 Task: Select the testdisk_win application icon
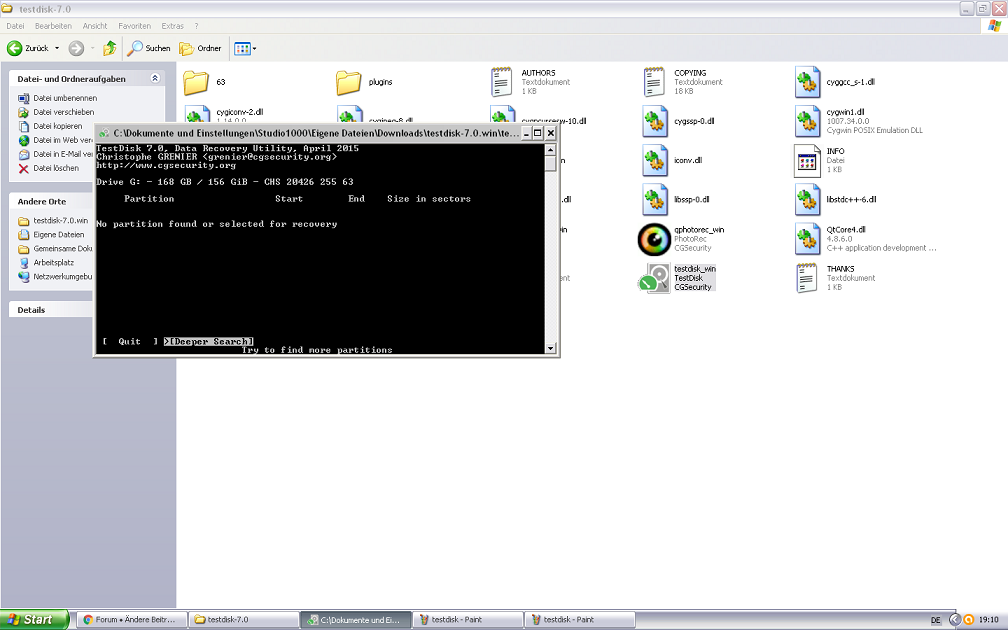coord(654,278)
